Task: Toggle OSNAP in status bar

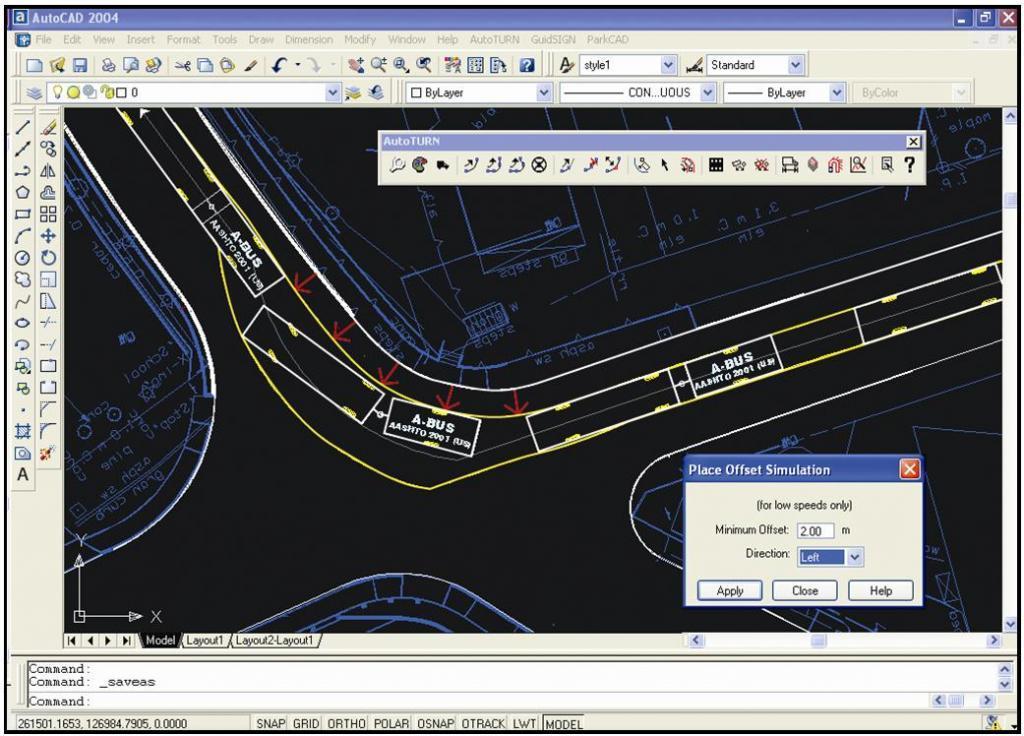Action: pos(435,723)
